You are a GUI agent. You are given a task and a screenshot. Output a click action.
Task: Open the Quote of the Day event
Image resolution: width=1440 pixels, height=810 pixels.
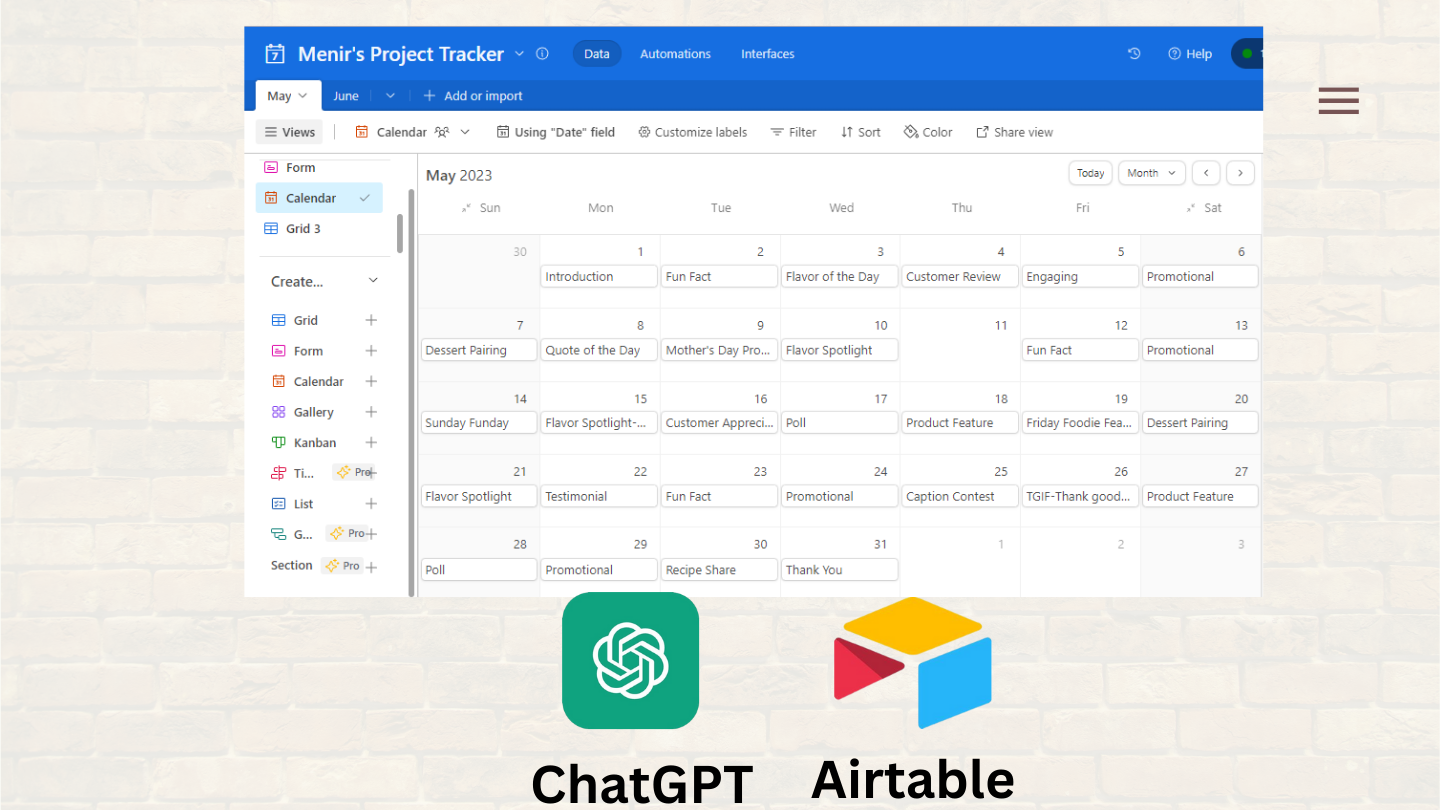coord(599,350)
